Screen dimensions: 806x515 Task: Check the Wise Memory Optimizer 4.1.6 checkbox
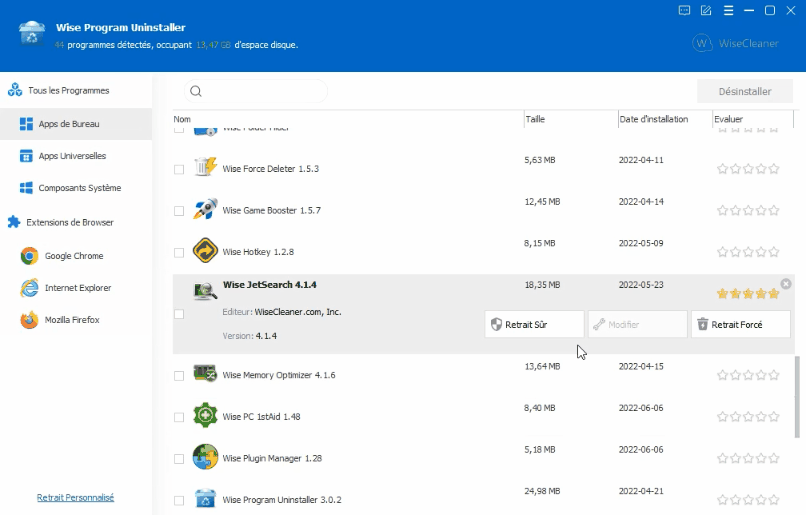[x=179, y=376]
